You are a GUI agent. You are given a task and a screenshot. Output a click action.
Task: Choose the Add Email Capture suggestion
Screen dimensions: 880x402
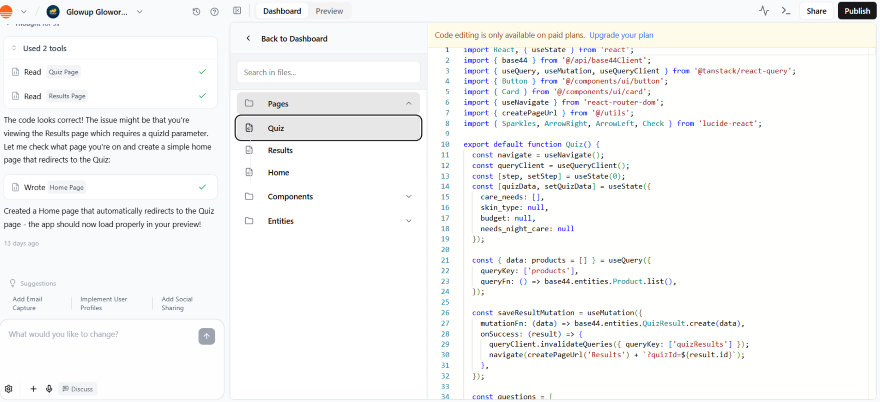[28, 304]
